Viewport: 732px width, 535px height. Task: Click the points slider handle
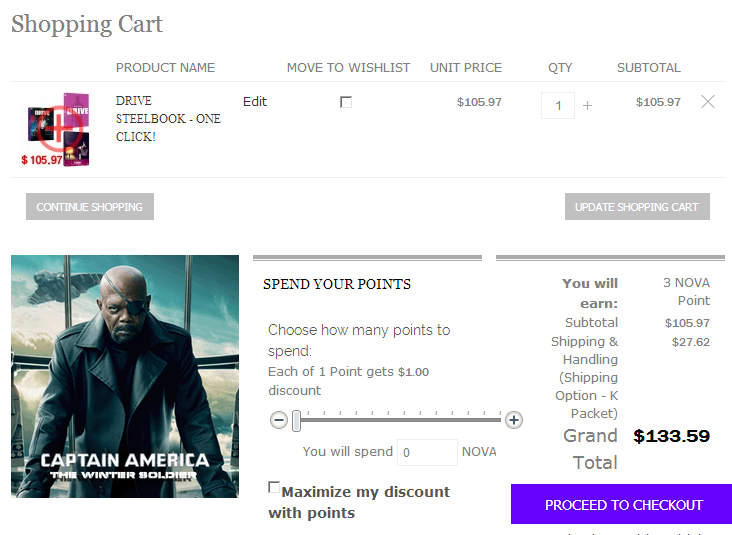pyautogui.click(x=296, y=421)
